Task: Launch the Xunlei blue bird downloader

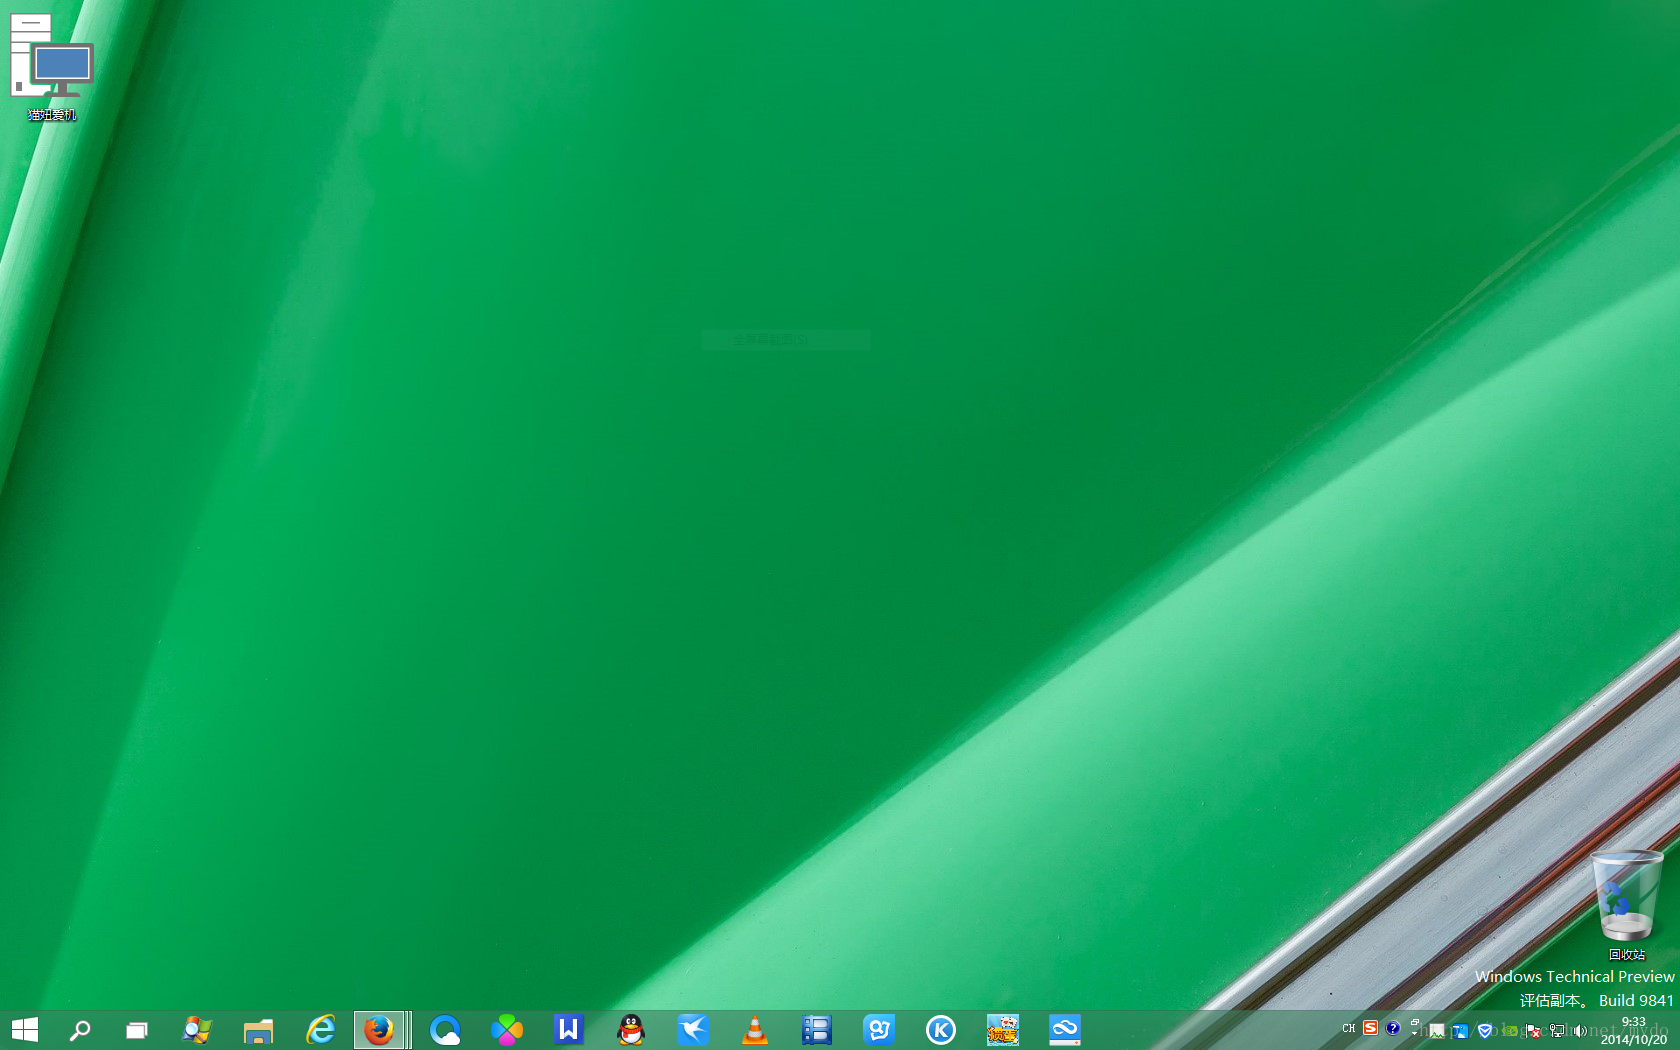Action: (x=693, y=1030)
